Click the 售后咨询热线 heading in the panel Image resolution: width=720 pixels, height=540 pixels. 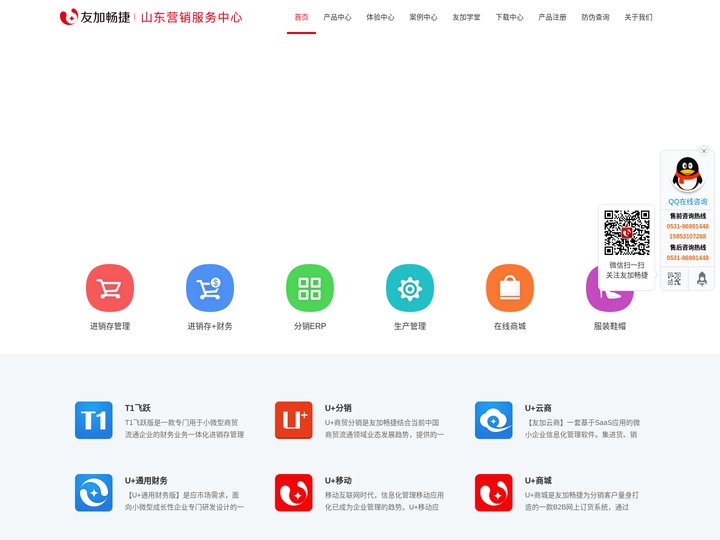pos(687,248)
